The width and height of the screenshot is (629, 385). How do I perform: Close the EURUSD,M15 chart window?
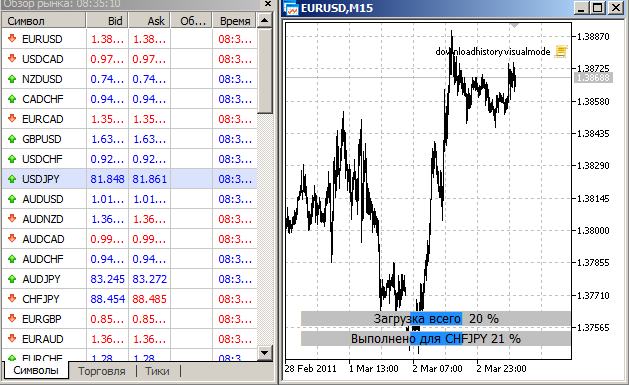click(616, 8)
